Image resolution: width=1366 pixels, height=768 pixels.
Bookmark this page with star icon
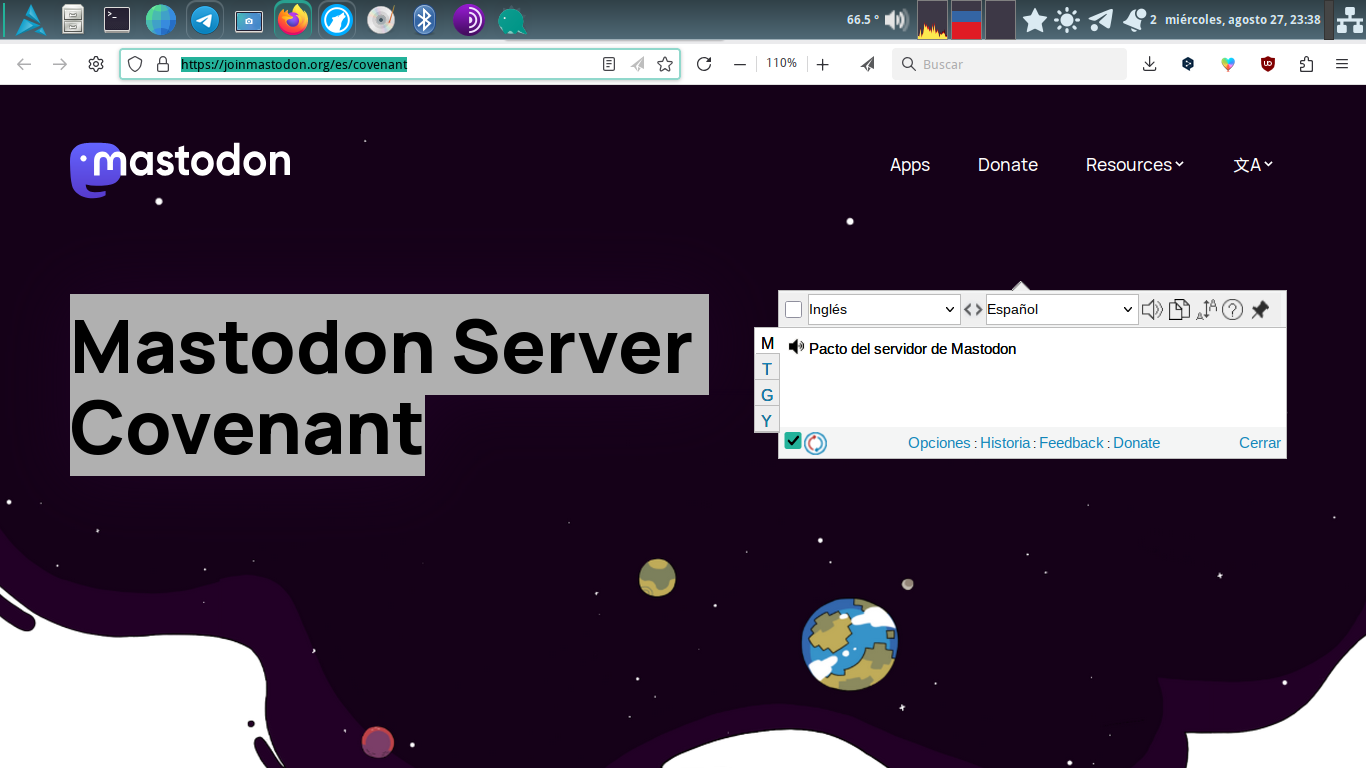click(x=665, y=64)
